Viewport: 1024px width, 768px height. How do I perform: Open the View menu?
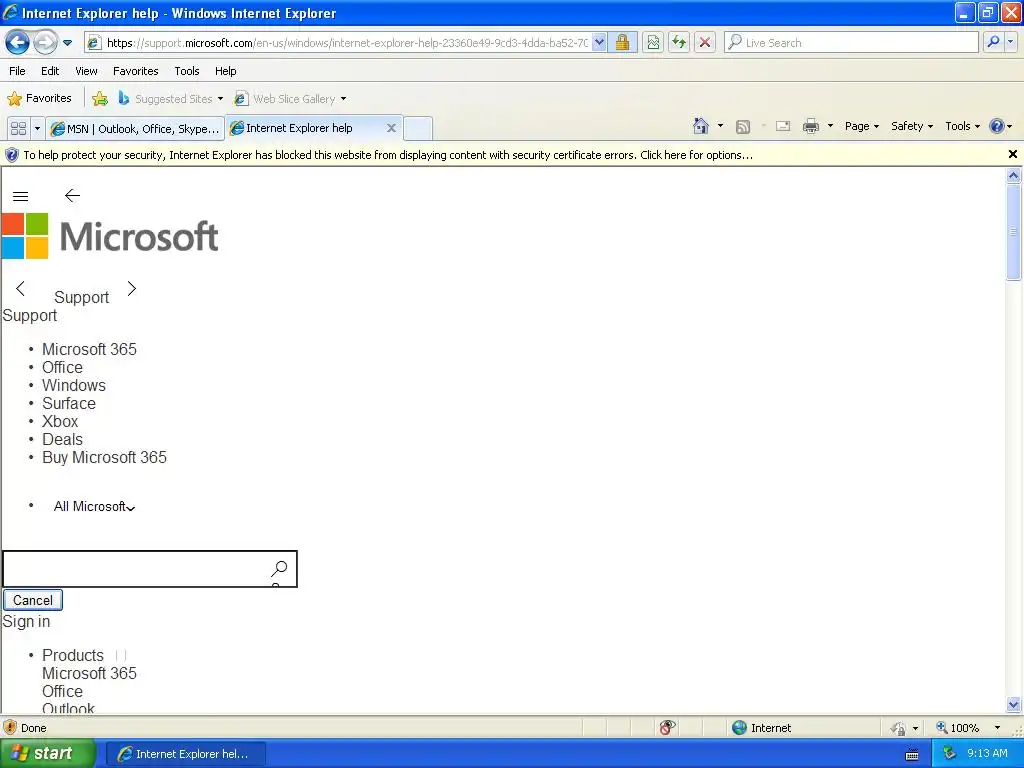click(x=86, y=71)
